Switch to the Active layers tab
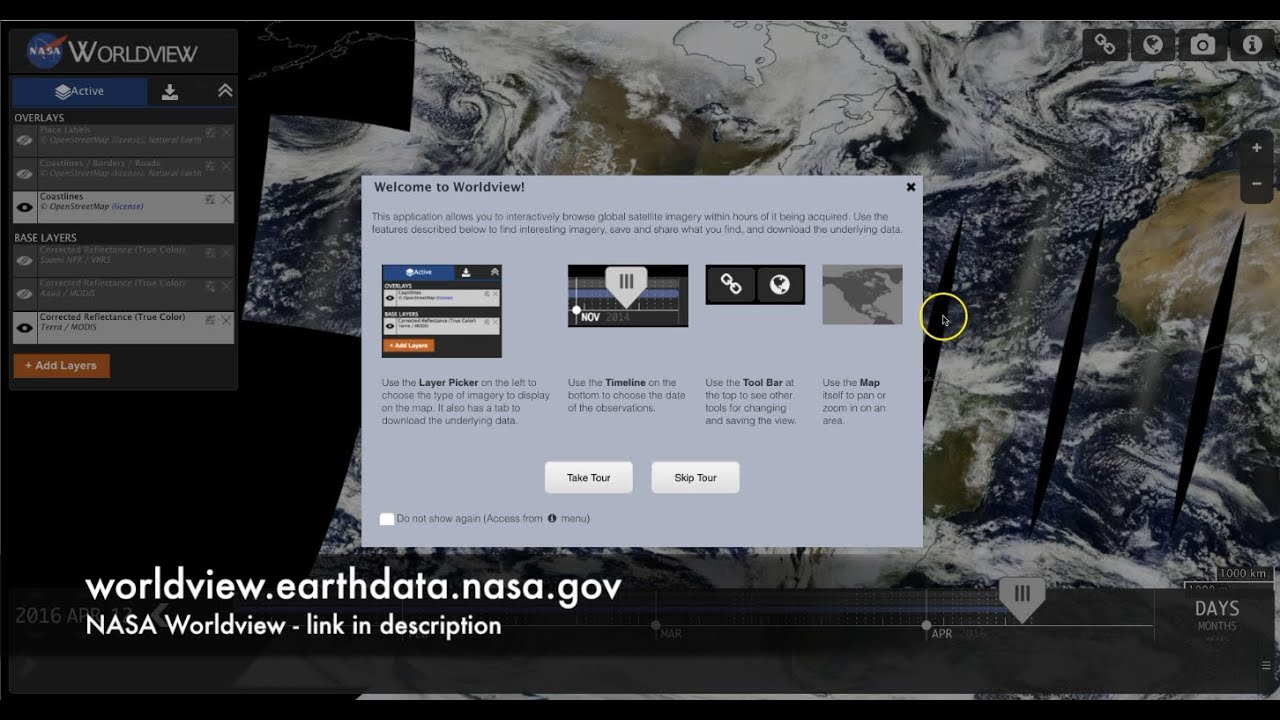Image resolution: width=1280 pixels, height=720 pixels. pos(79,92)
